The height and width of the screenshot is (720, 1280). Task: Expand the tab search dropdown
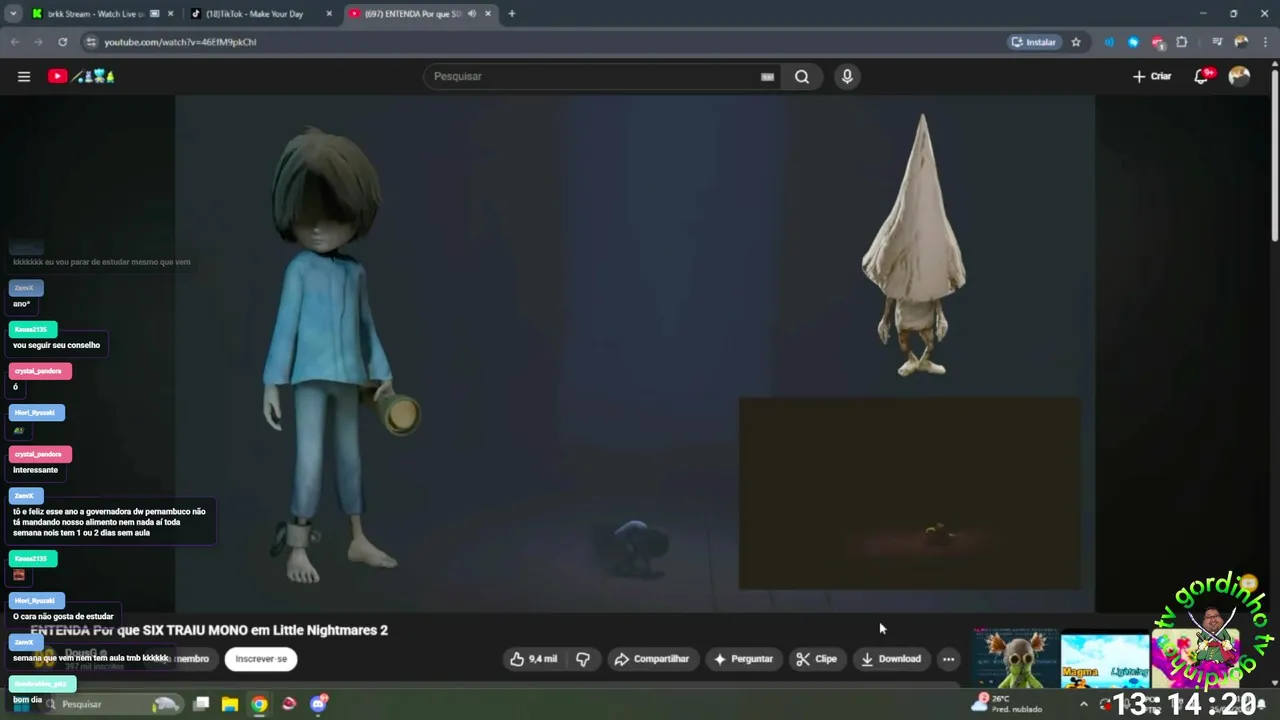click(x=13, y=14)
